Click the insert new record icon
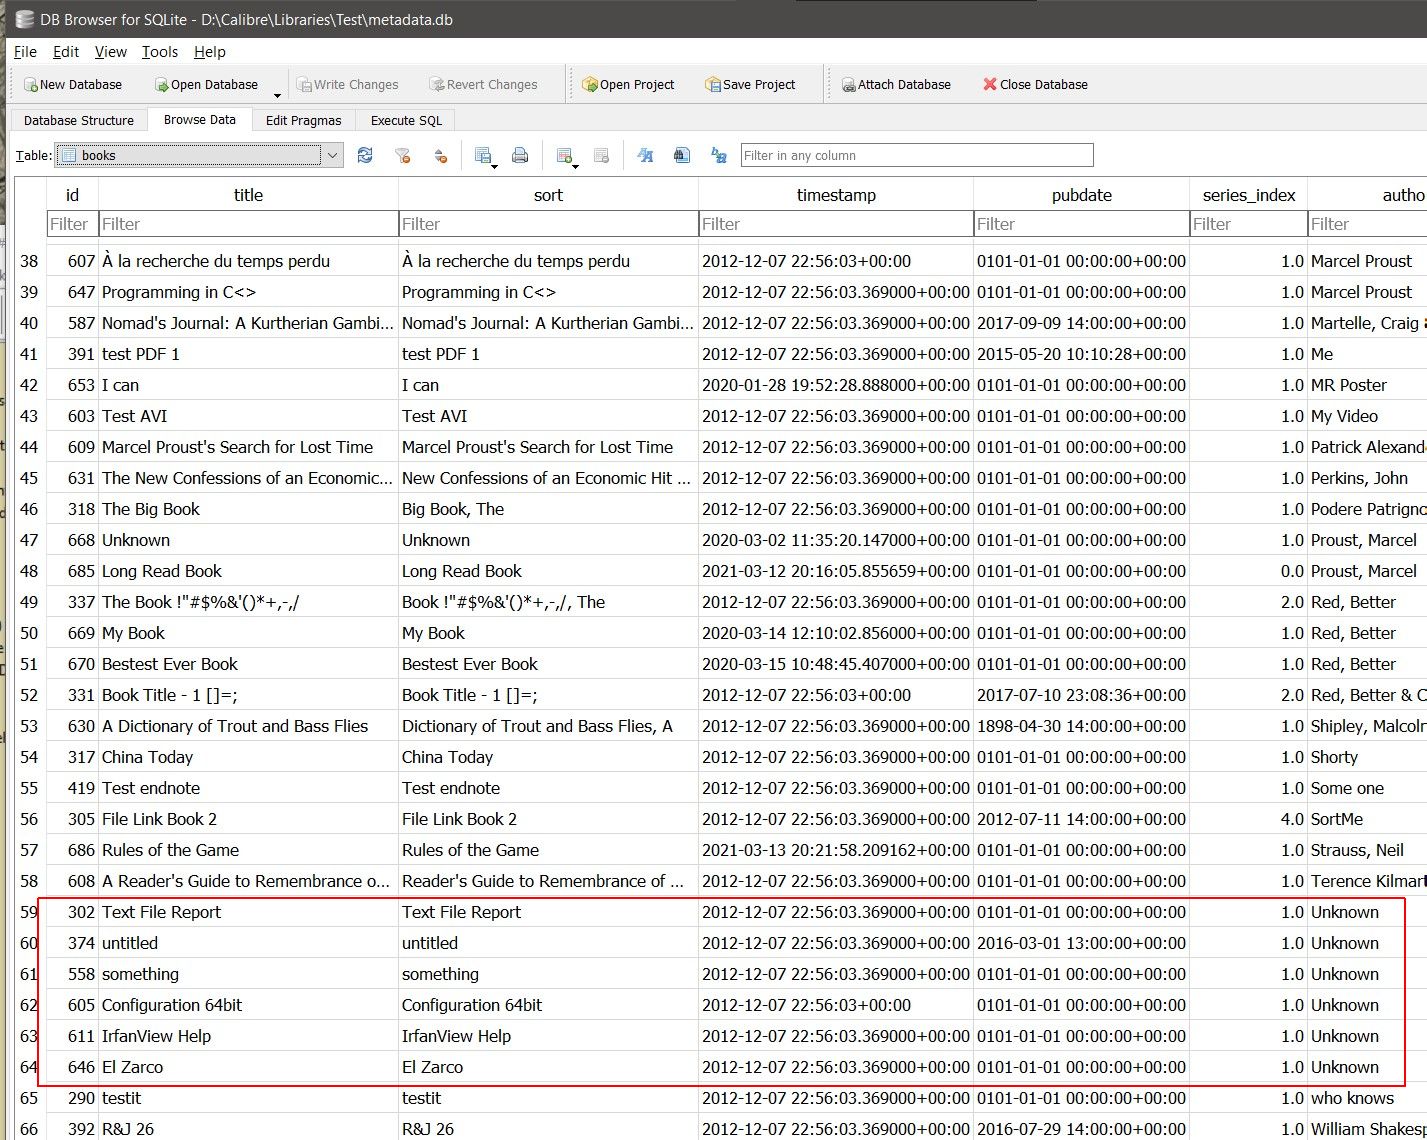1427x1140 pixels. [564, 155]
